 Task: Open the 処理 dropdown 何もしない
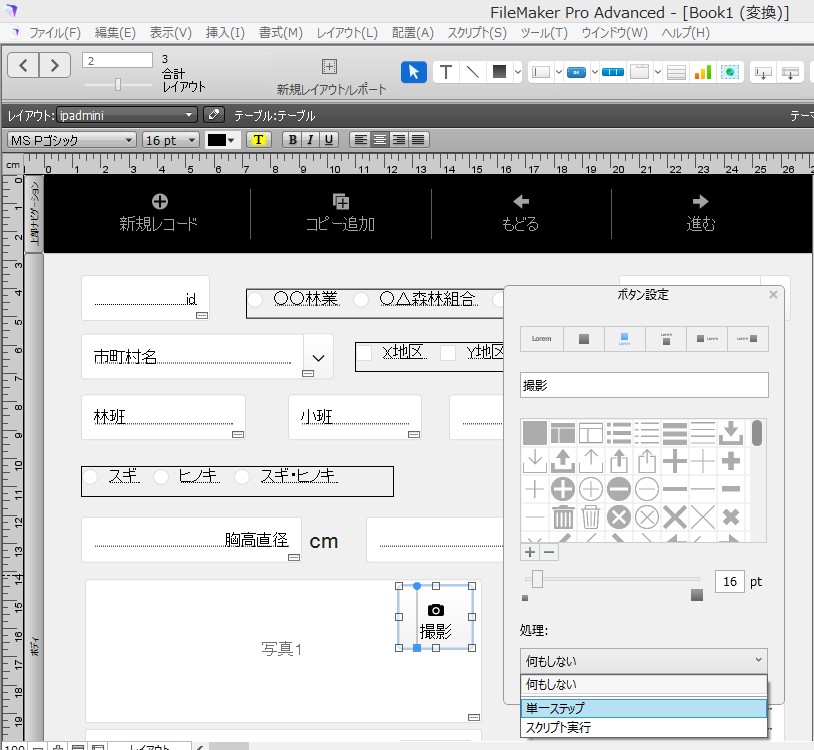pyautogui.click(x=644, y=660)
